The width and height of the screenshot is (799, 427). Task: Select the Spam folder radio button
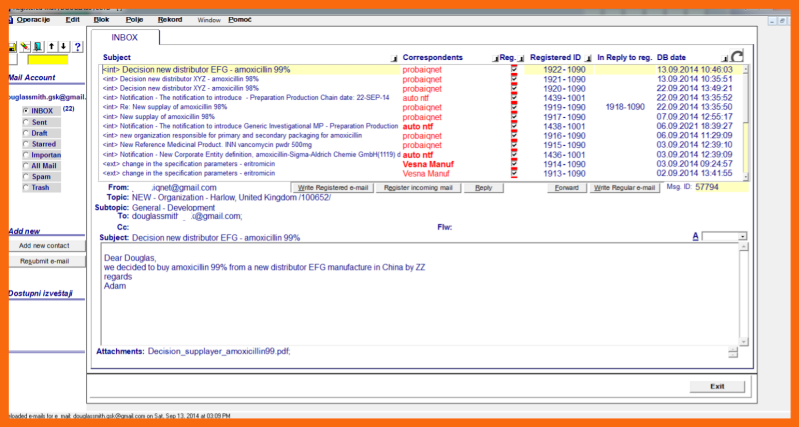point(25,177)
